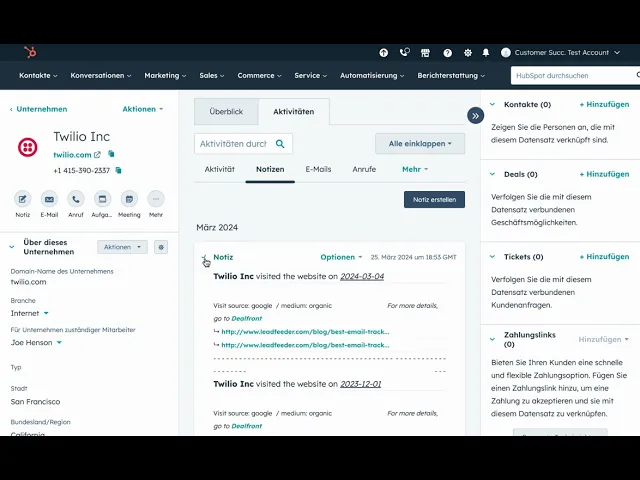Image resolution: width=640 pixels, height=480 pixels.
Task: Collapse the Über dieses Unternehmen section
Action: (x=12, y=247)
